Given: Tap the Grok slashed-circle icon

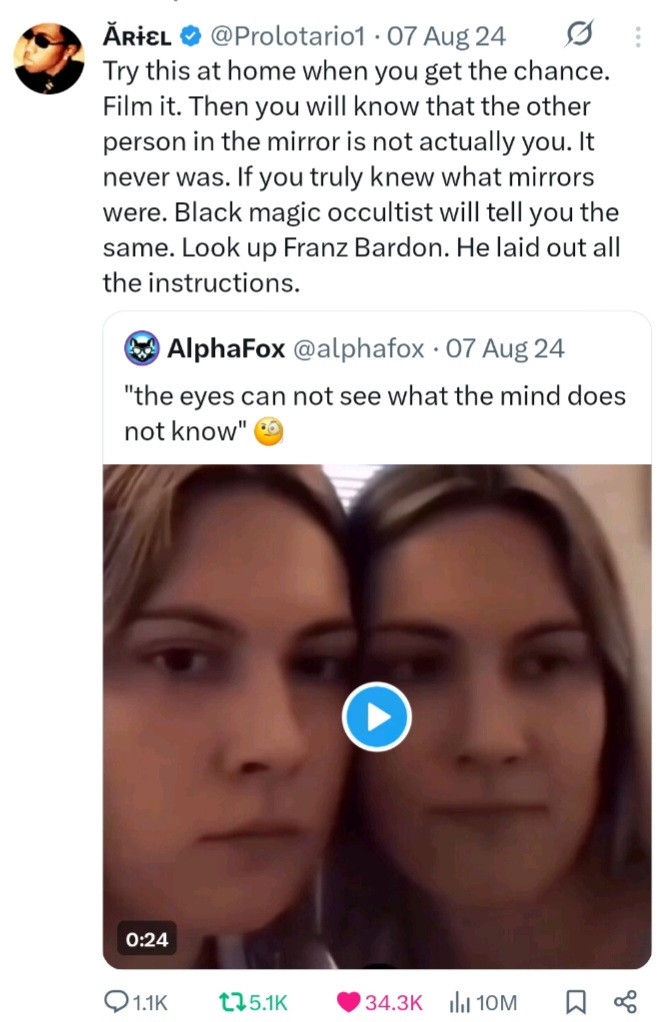Looking at the screenshot, I should coord(578,33).
